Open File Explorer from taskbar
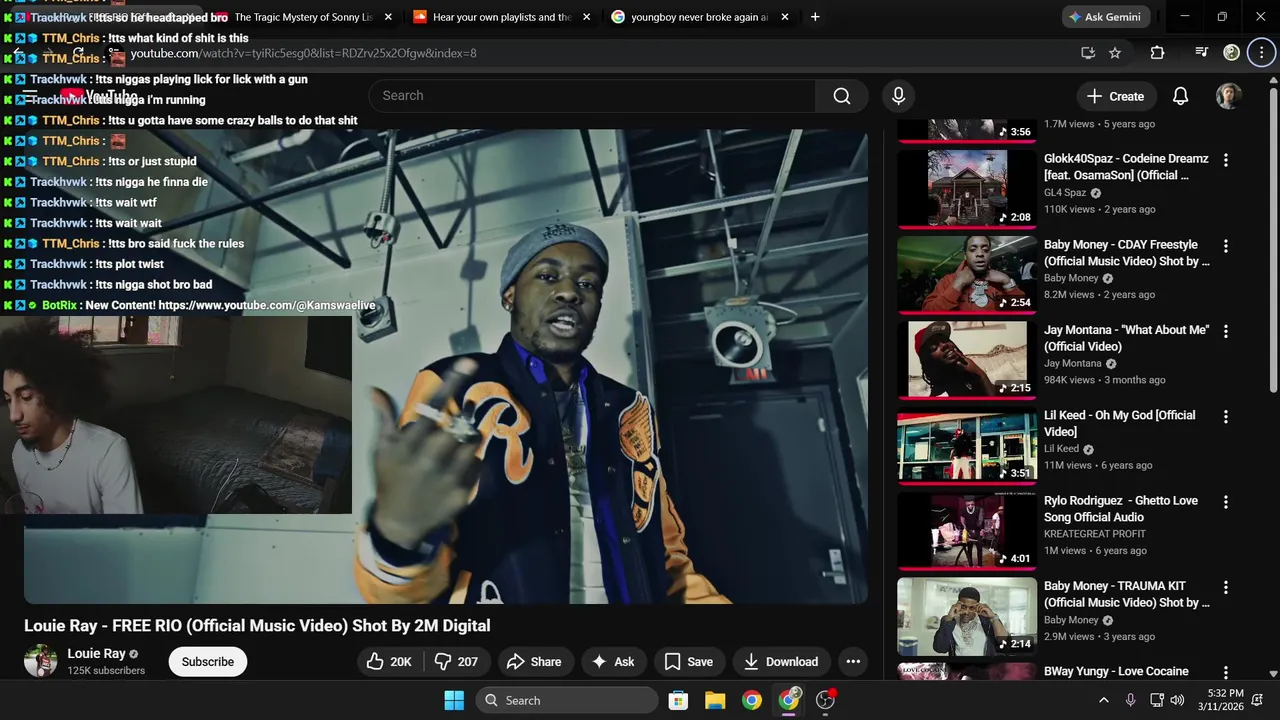1280x720 pixels. 715,700
